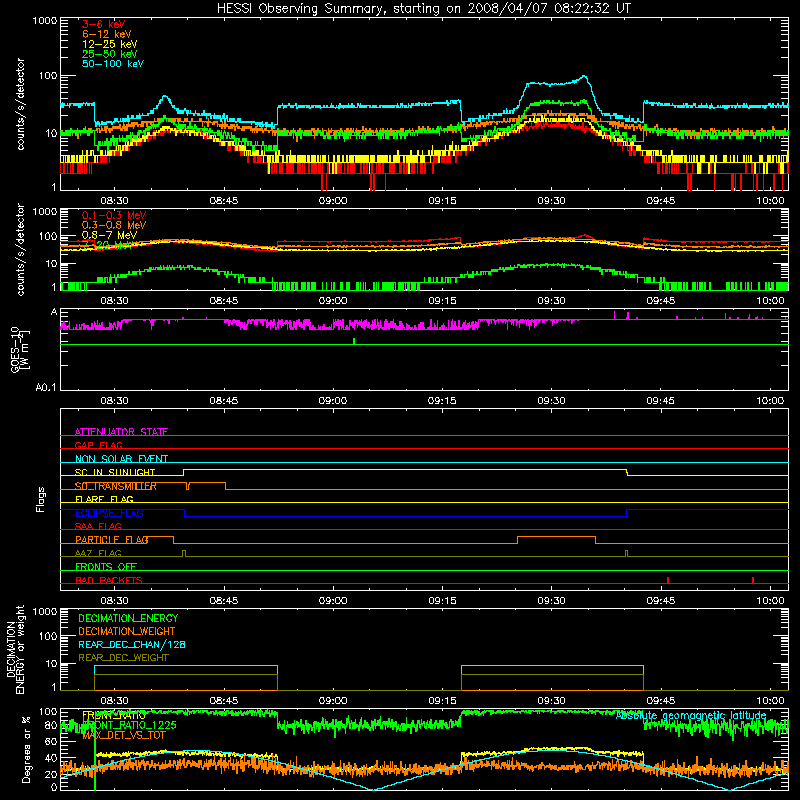This screenshot has height=800, width=800.
Task: Pick the 50-100 keV legend label
Action: pyautogui.click(x=113, y=64)
